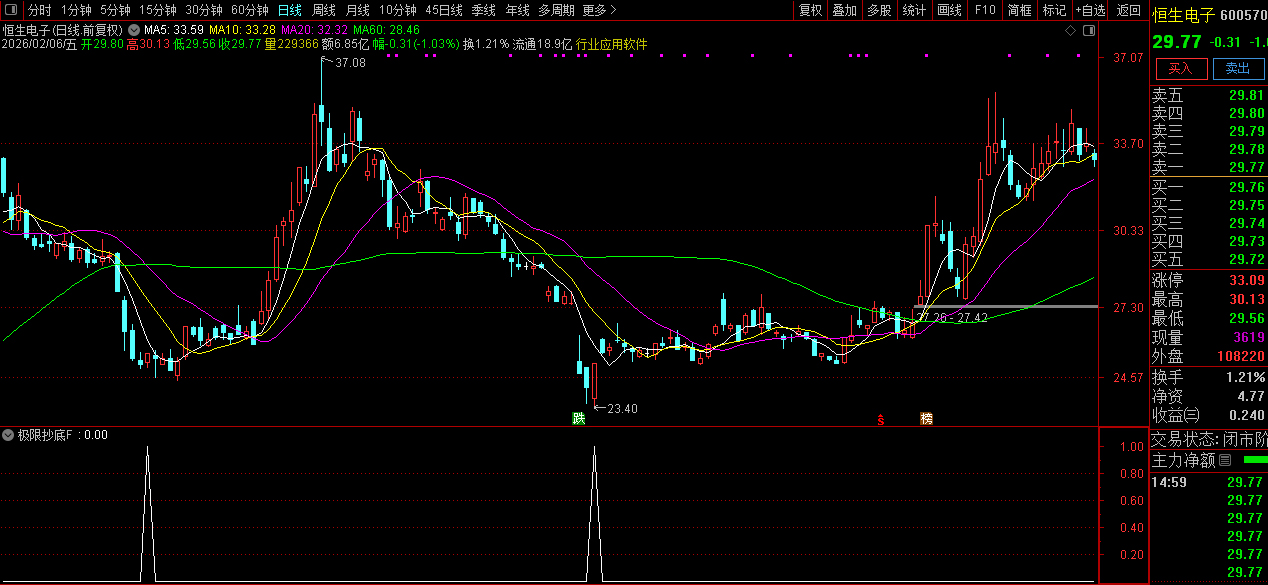Click the 23.40 low price label

click(622, 408)
